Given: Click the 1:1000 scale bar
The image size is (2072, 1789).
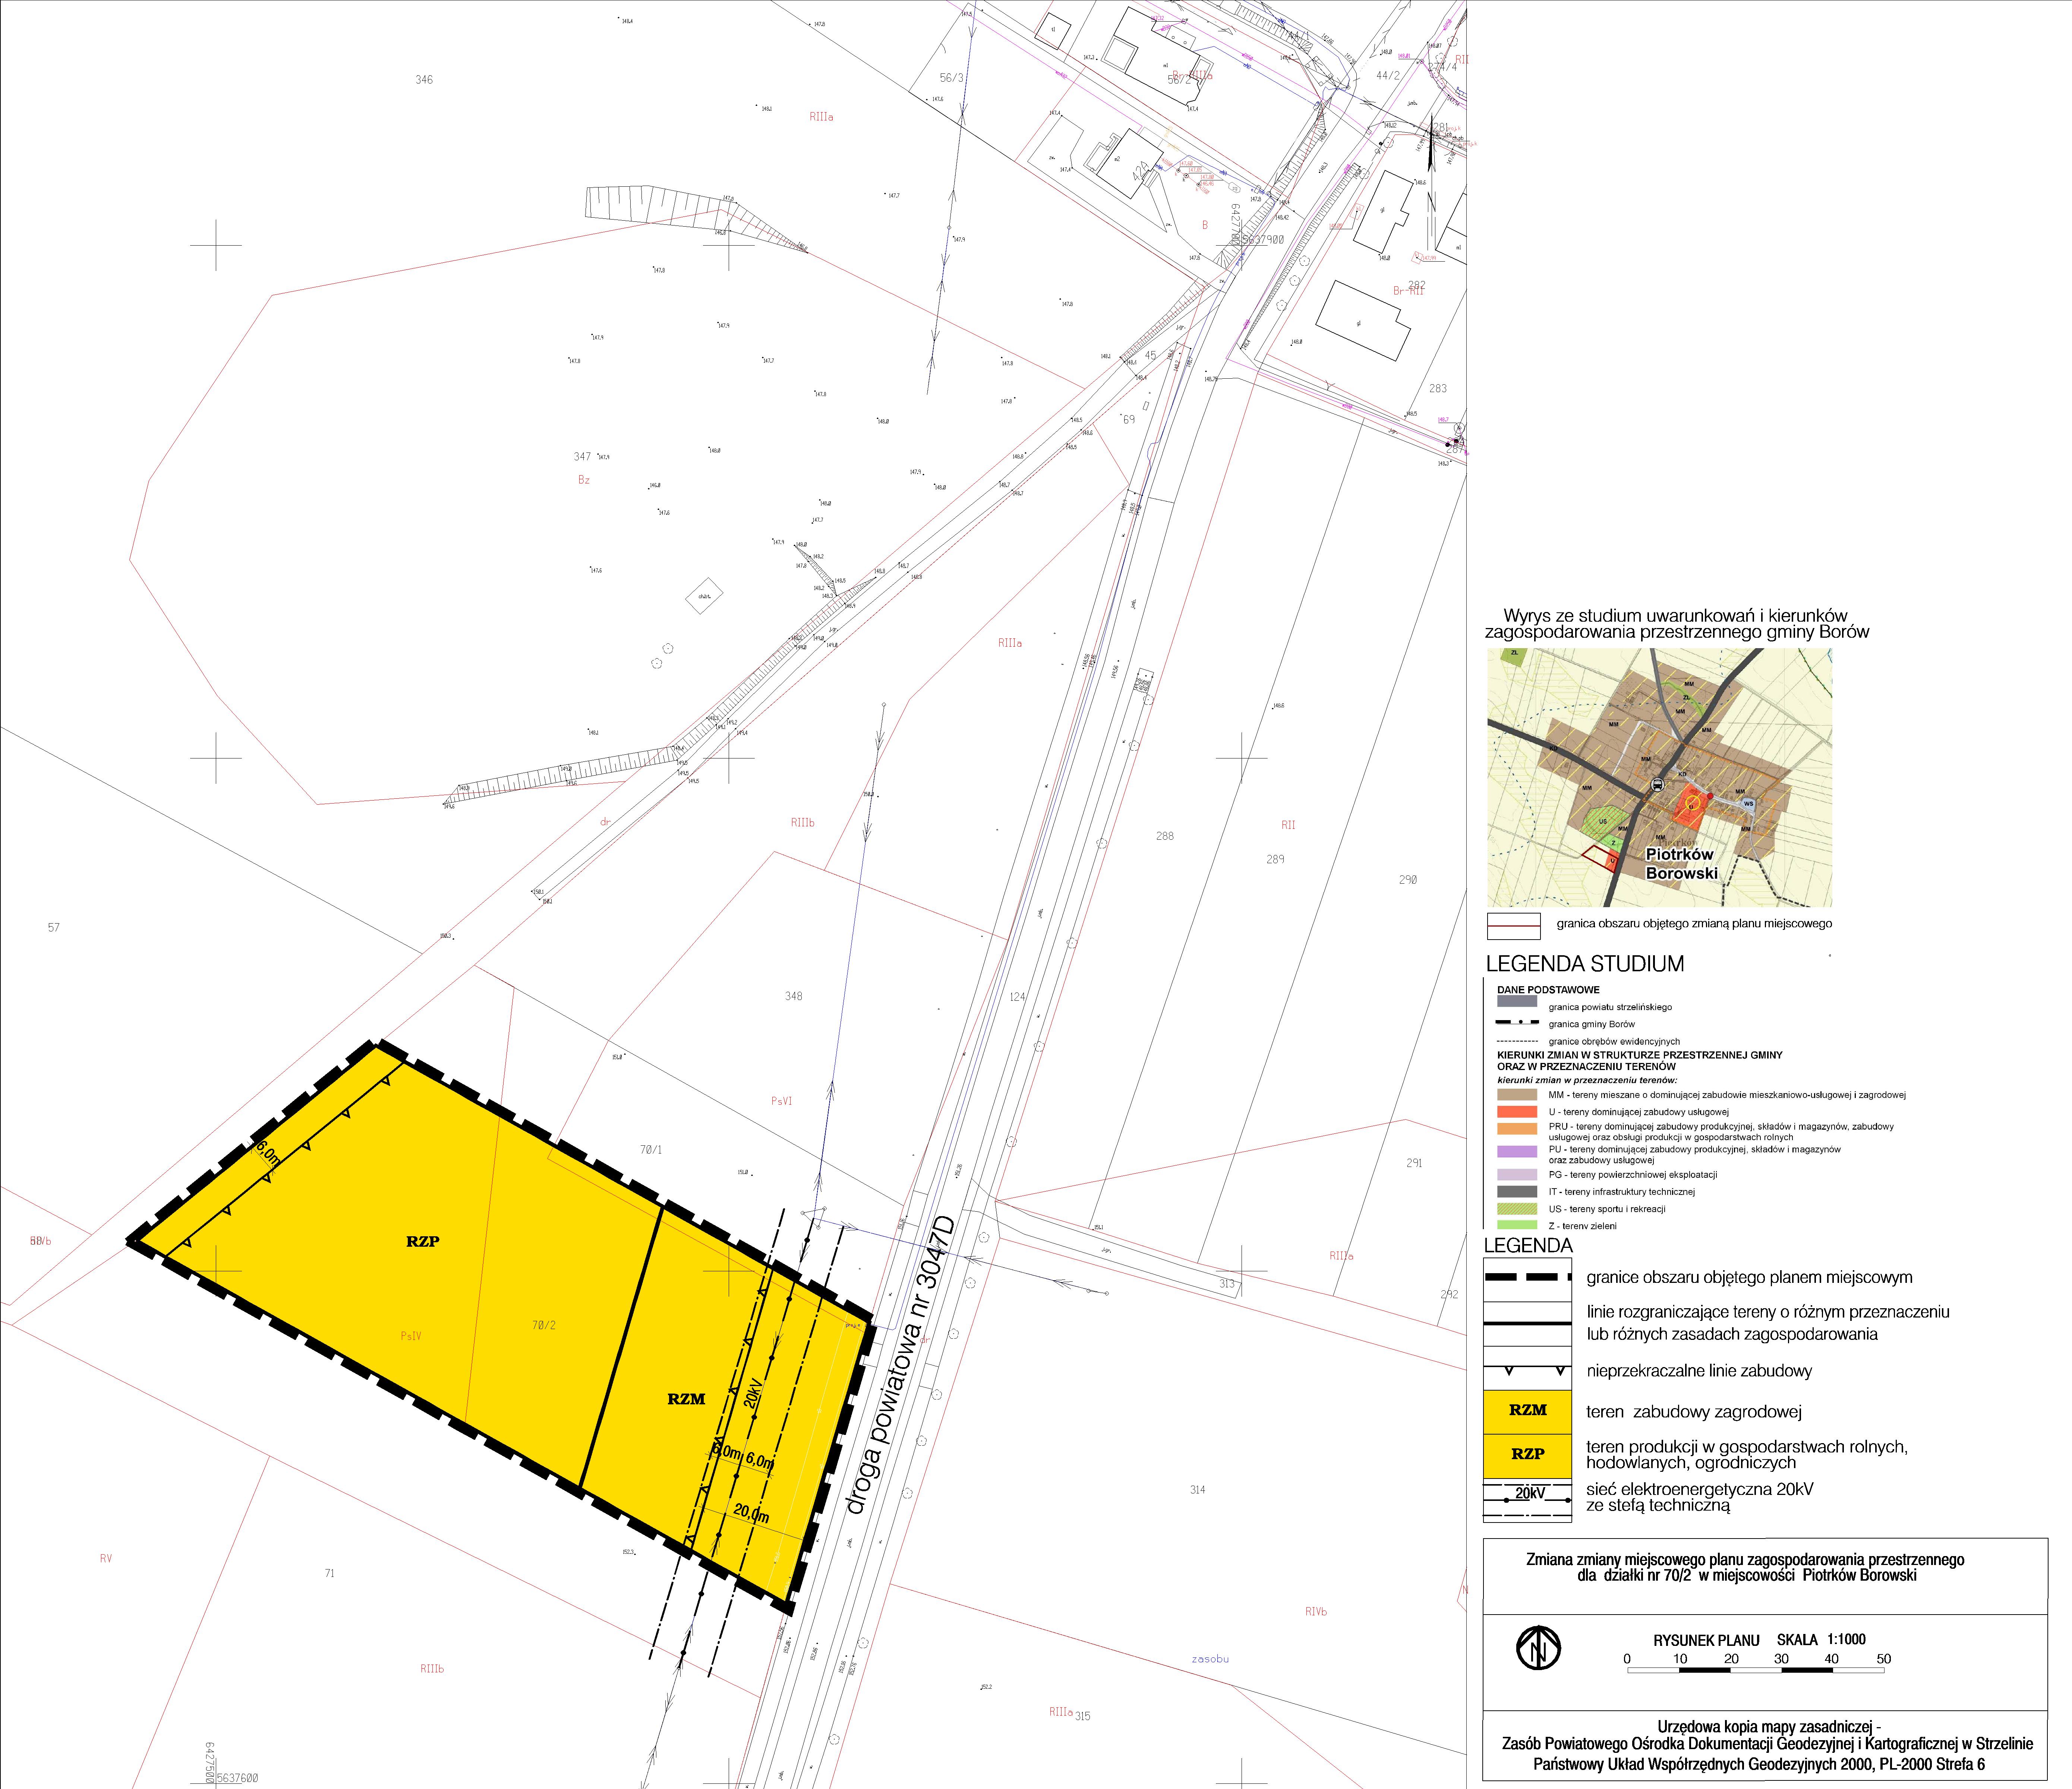Looking at the screenshot, I should [x=1755, y=1670].
